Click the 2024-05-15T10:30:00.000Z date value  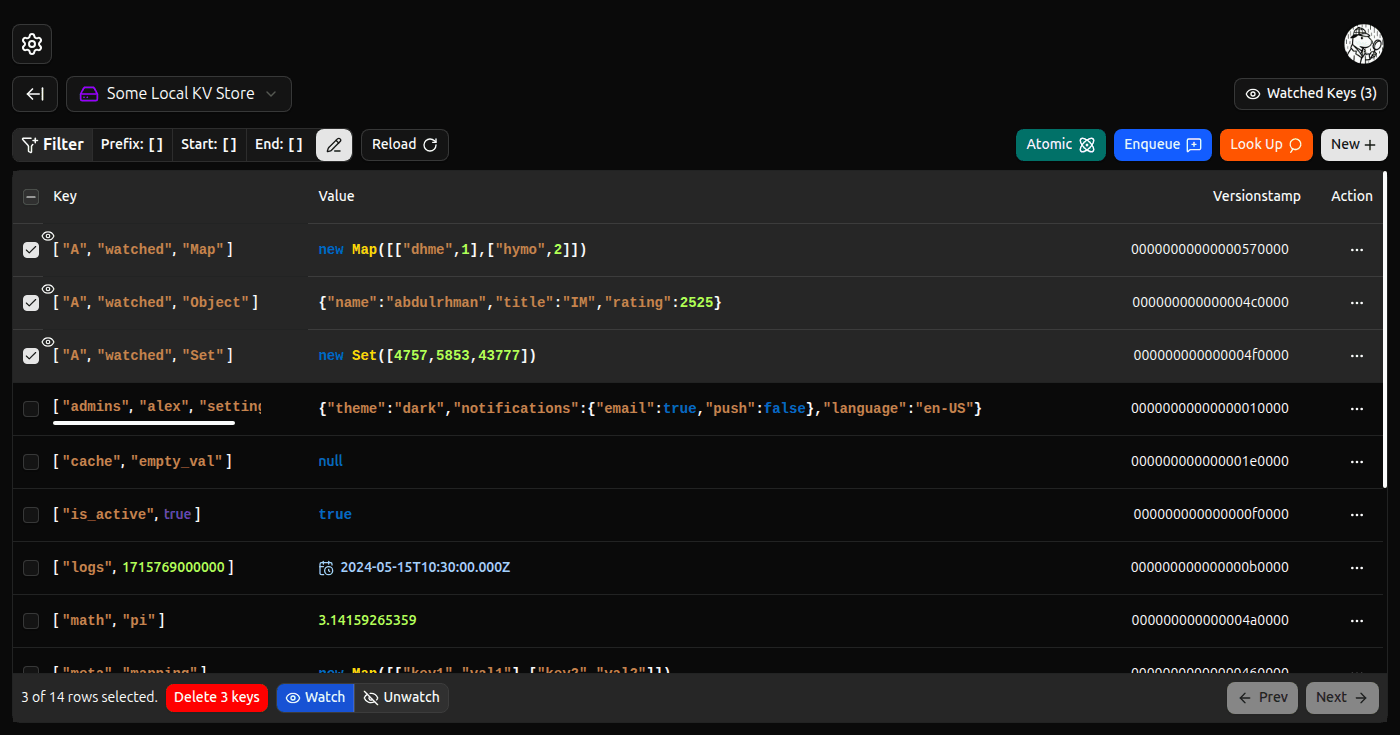[x=426, y=568]
